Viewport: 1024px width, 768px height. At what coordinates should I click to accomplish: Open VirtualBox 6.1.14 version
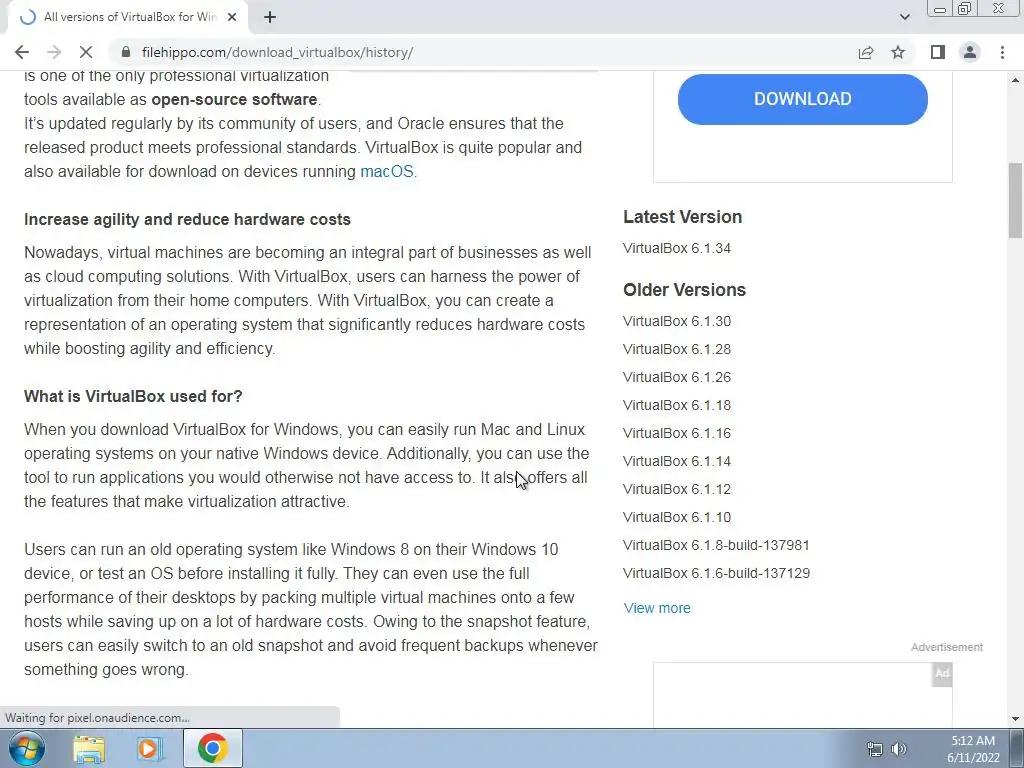pyautogui.click(x=677, y=462)
